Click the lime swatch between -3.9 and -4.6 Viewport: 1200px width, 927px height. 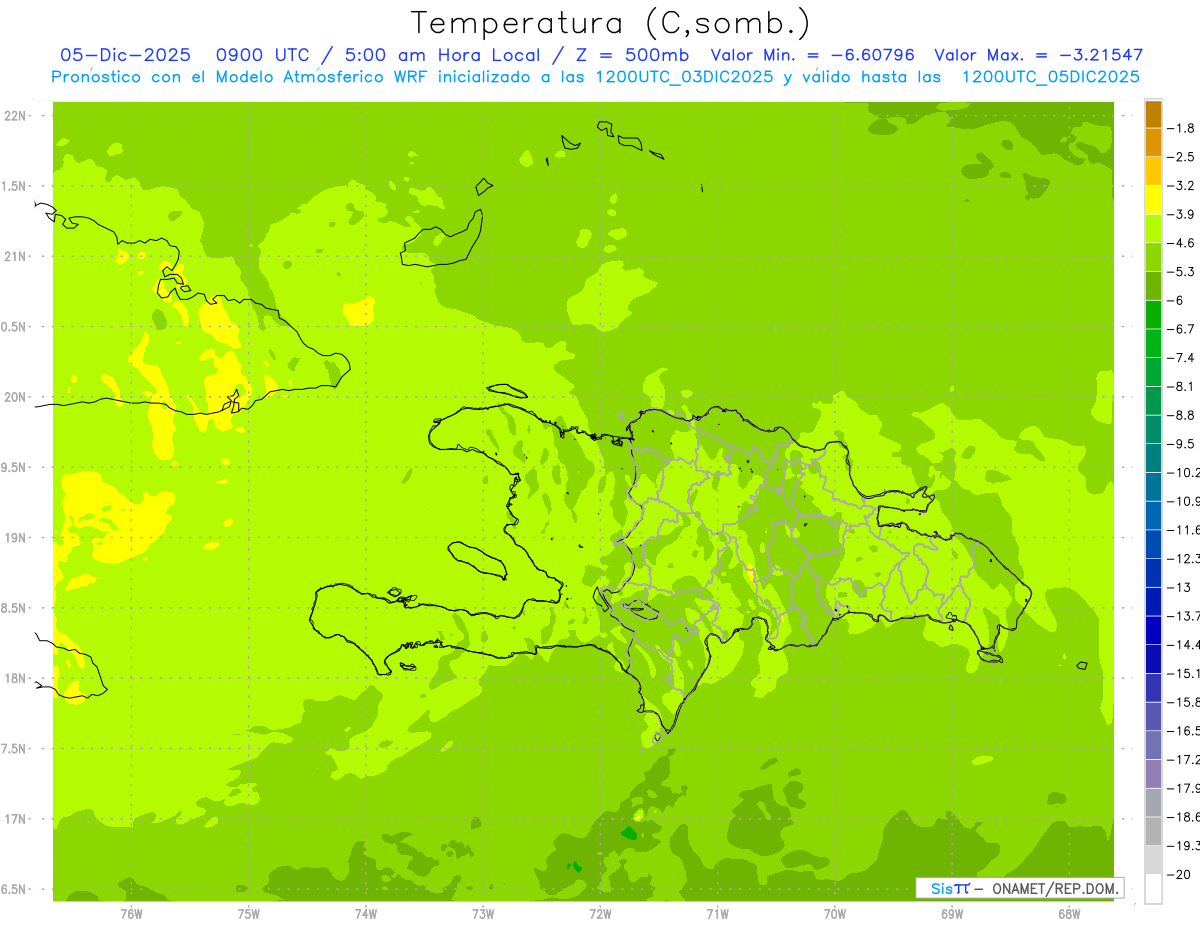(1153, 228)
